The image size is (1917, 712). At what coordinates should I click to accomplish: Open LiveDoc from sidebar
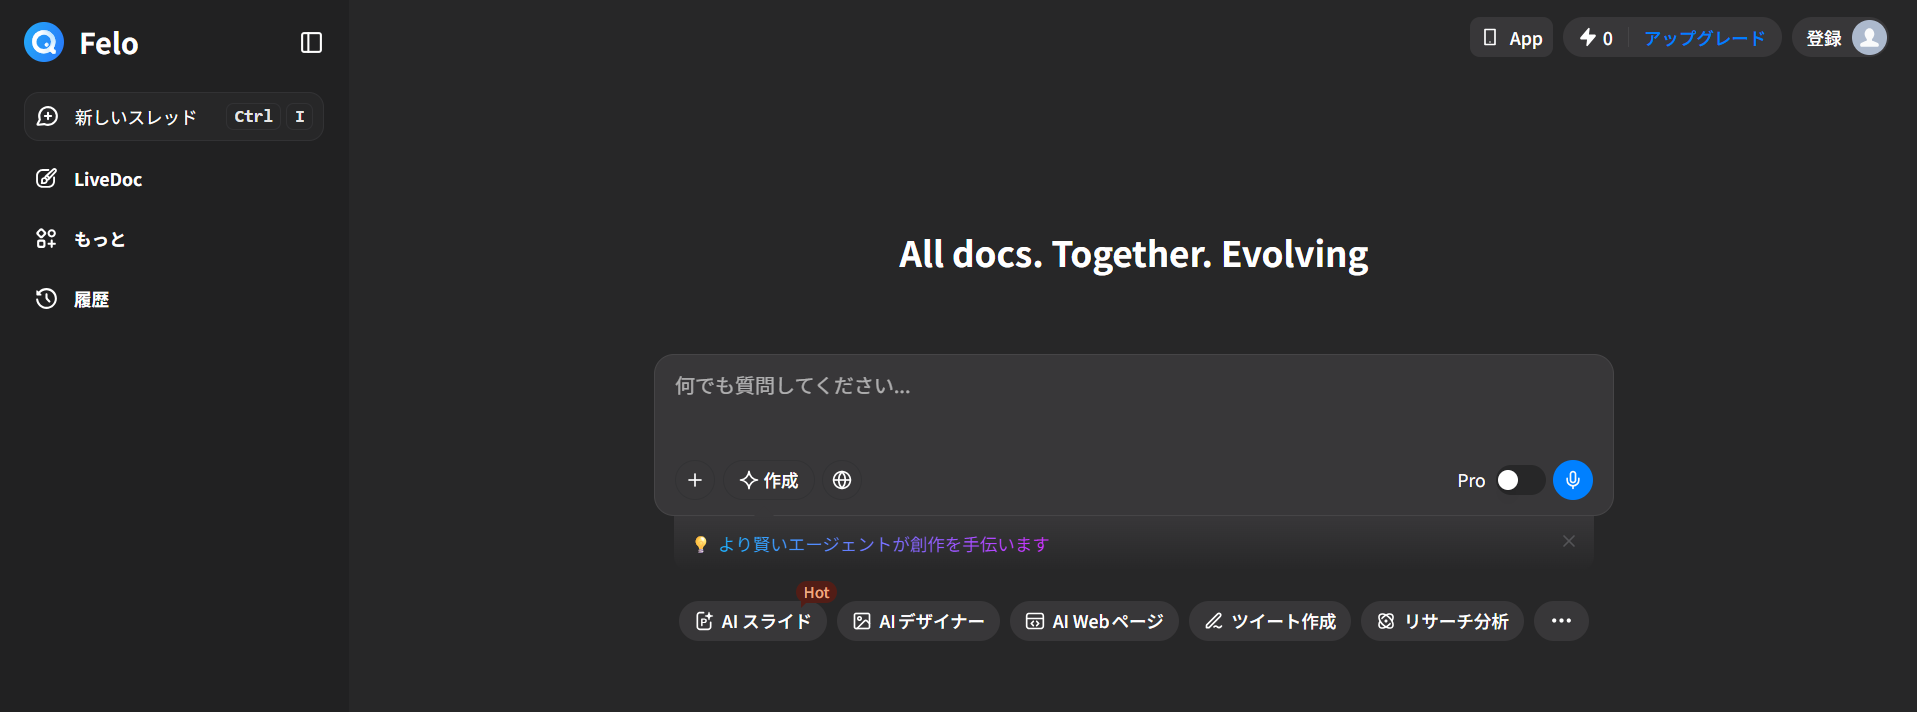108,179
